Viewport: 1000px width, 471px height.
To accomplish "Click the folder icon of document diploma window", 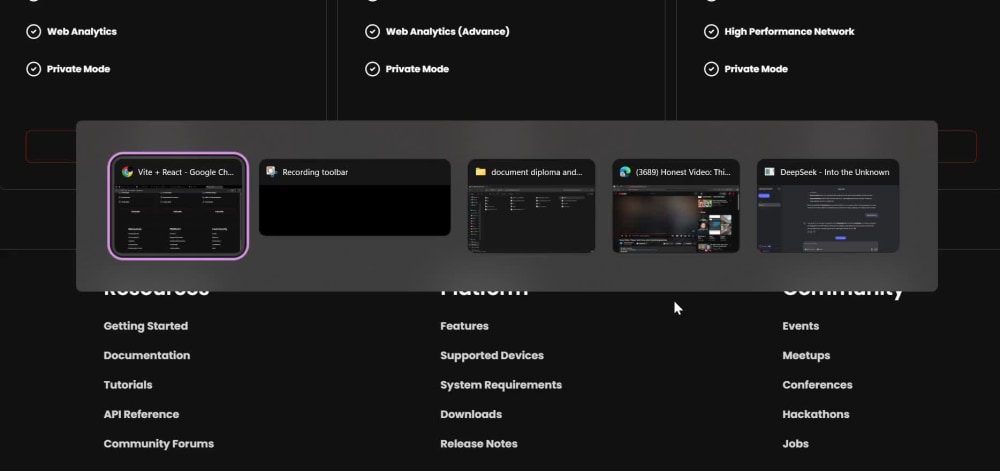I will click(x=480, y=172).
